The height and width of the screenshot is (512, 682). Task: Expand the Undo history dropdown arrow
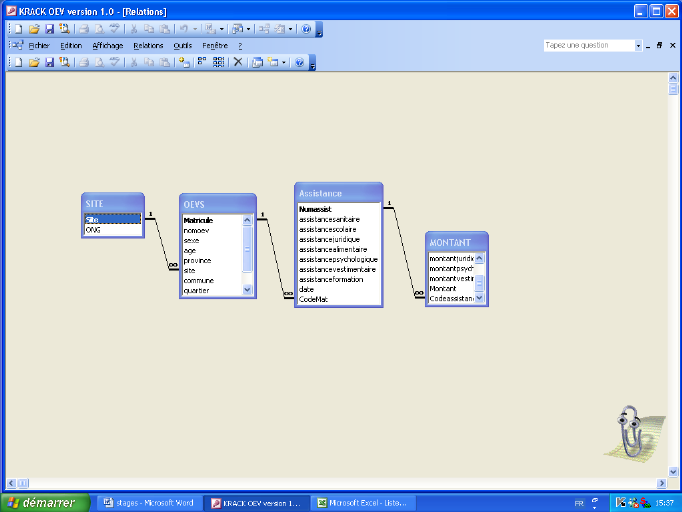click(194, 29)
